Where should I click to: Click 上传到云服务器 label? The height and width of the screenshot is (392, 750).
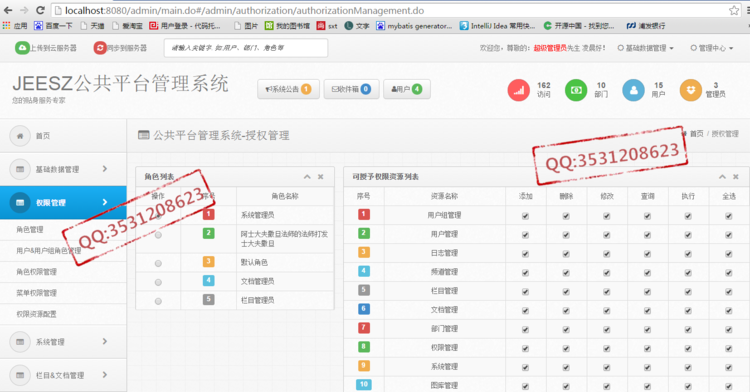[x=54, y=48]
